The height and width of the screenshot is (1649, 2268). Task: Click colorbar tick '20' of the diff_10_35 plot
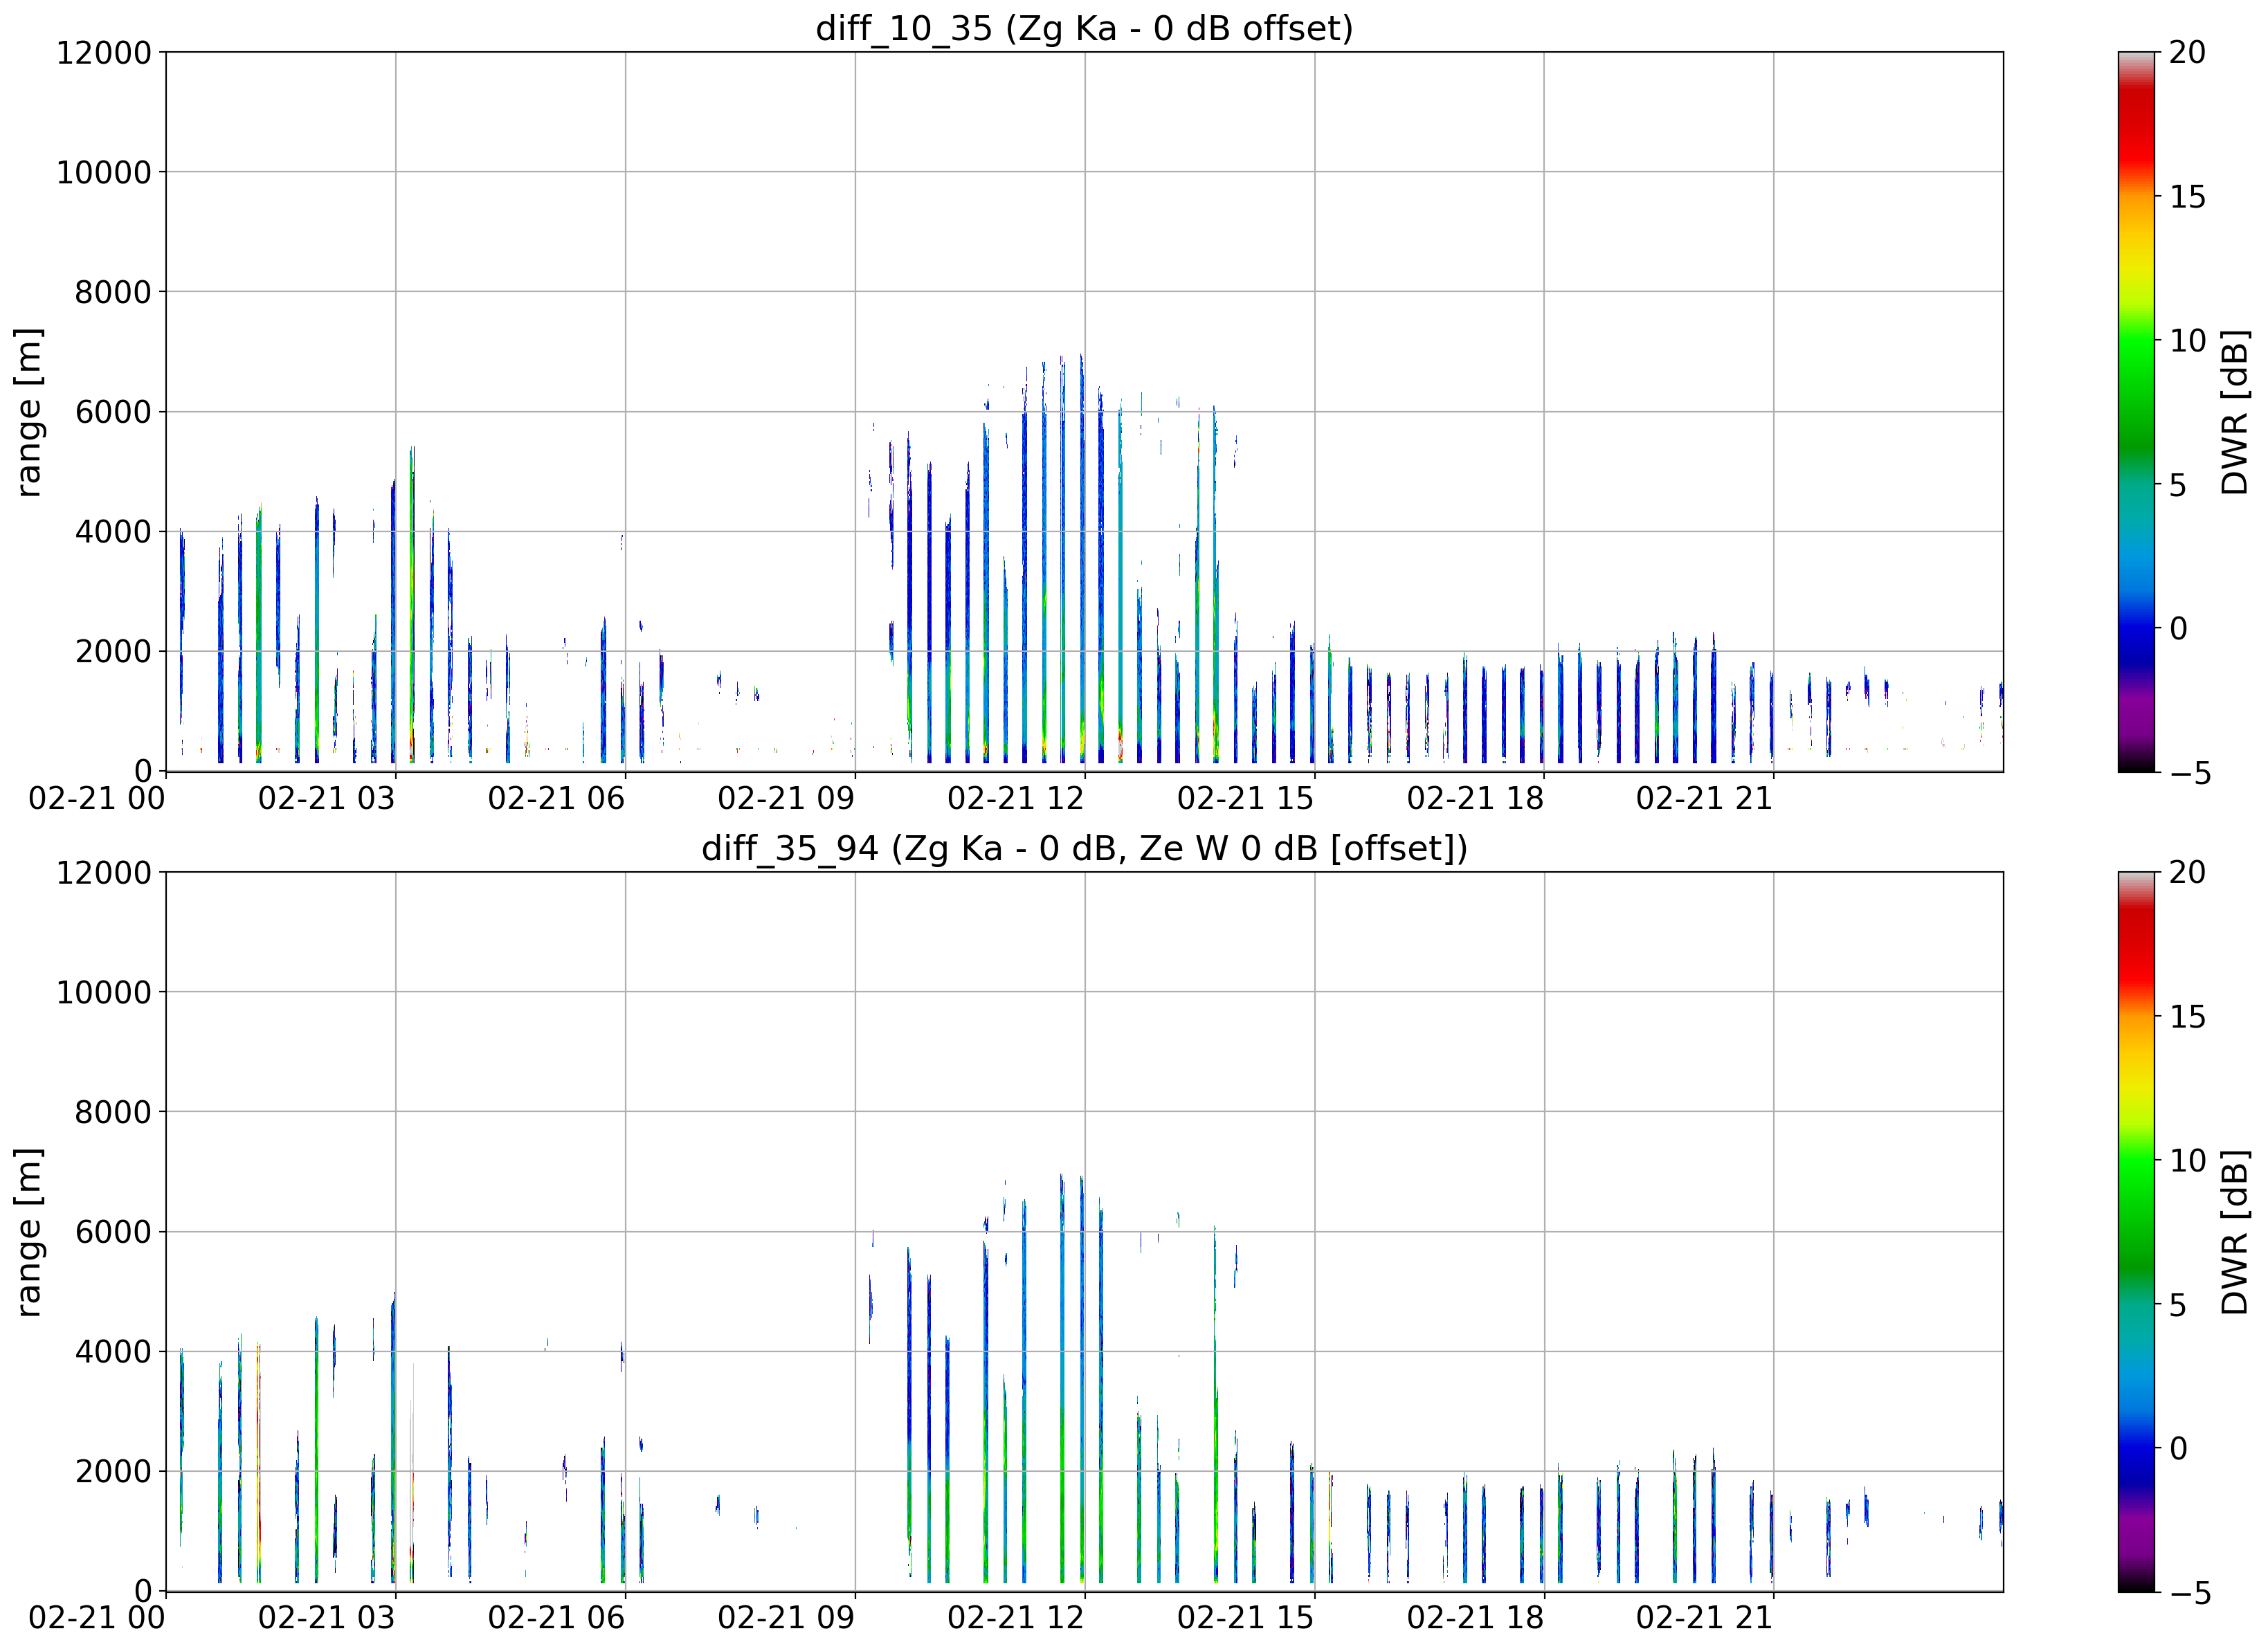click(2187, 53)
